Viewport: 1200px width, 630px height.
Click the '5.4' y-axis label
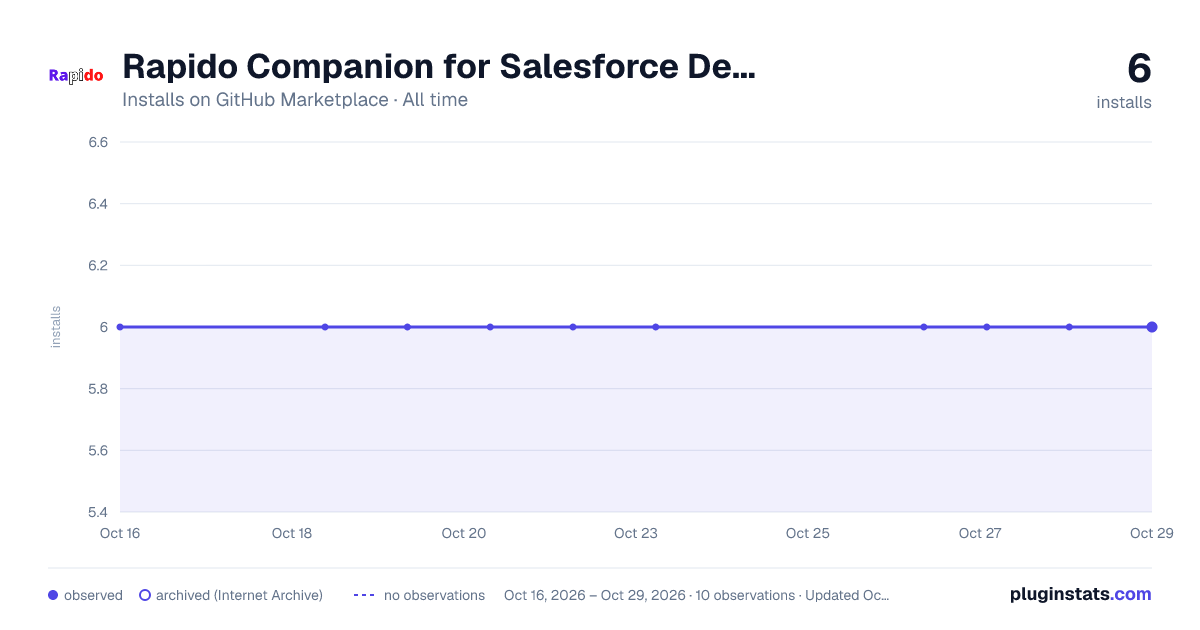[x=98, y=512]
